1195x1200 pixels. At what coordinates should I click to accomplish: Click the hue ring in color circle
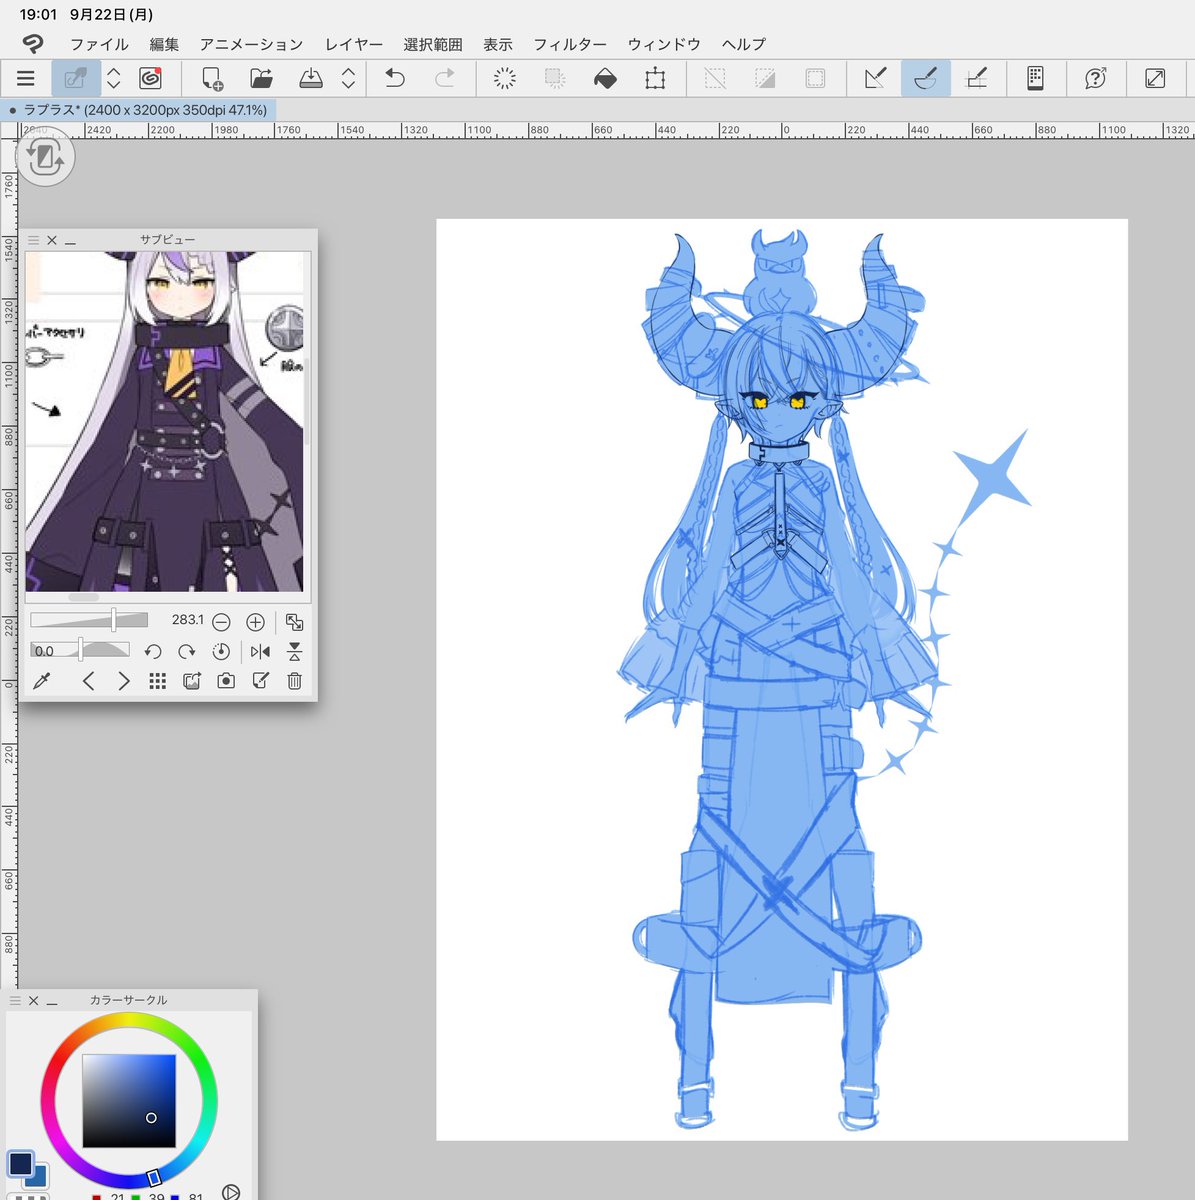point(129,1019)
